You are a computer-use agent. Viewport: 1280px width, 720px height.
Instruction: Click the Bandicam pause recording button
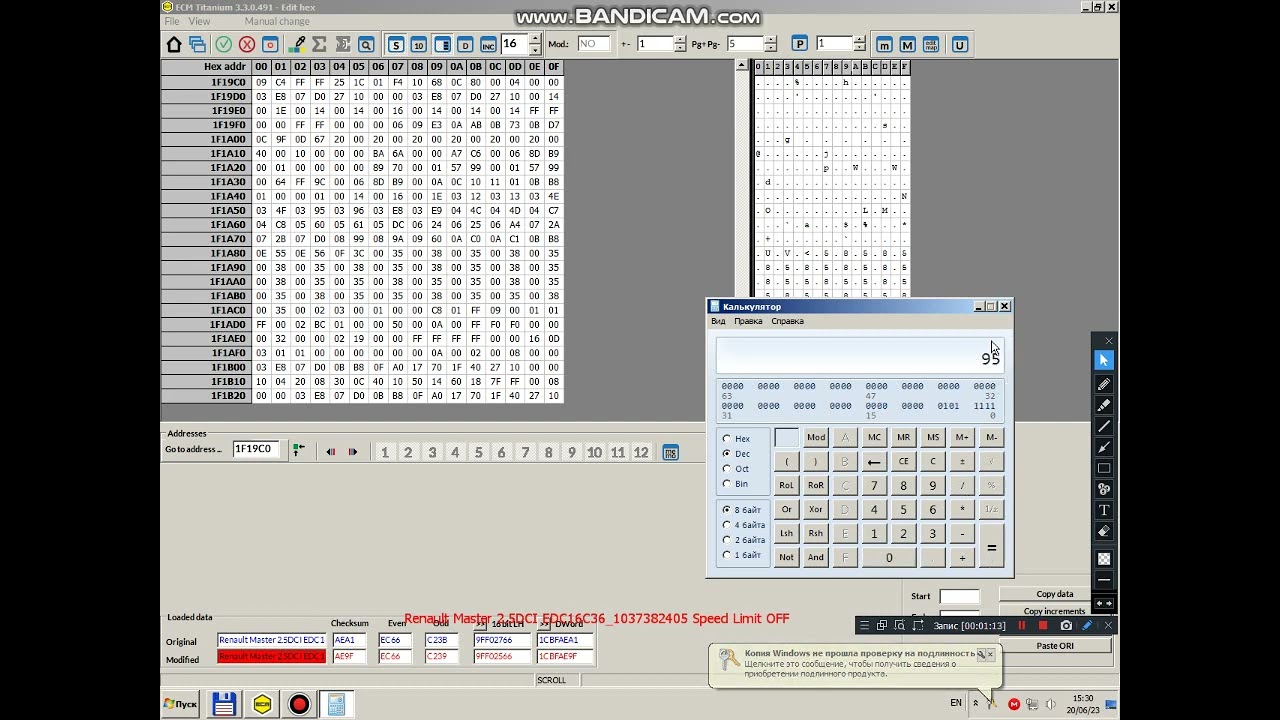[x=1022, y=626]
